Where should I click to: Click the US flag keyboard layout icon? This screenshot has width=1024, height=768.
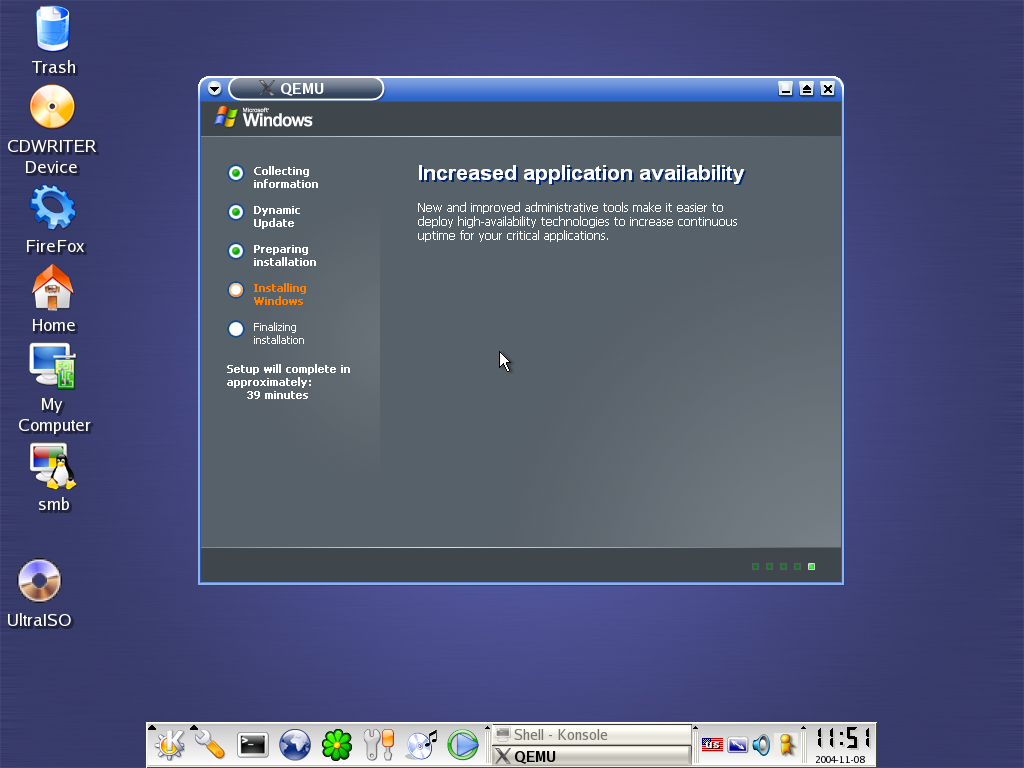pyautogui.click(x=712, y=744)
